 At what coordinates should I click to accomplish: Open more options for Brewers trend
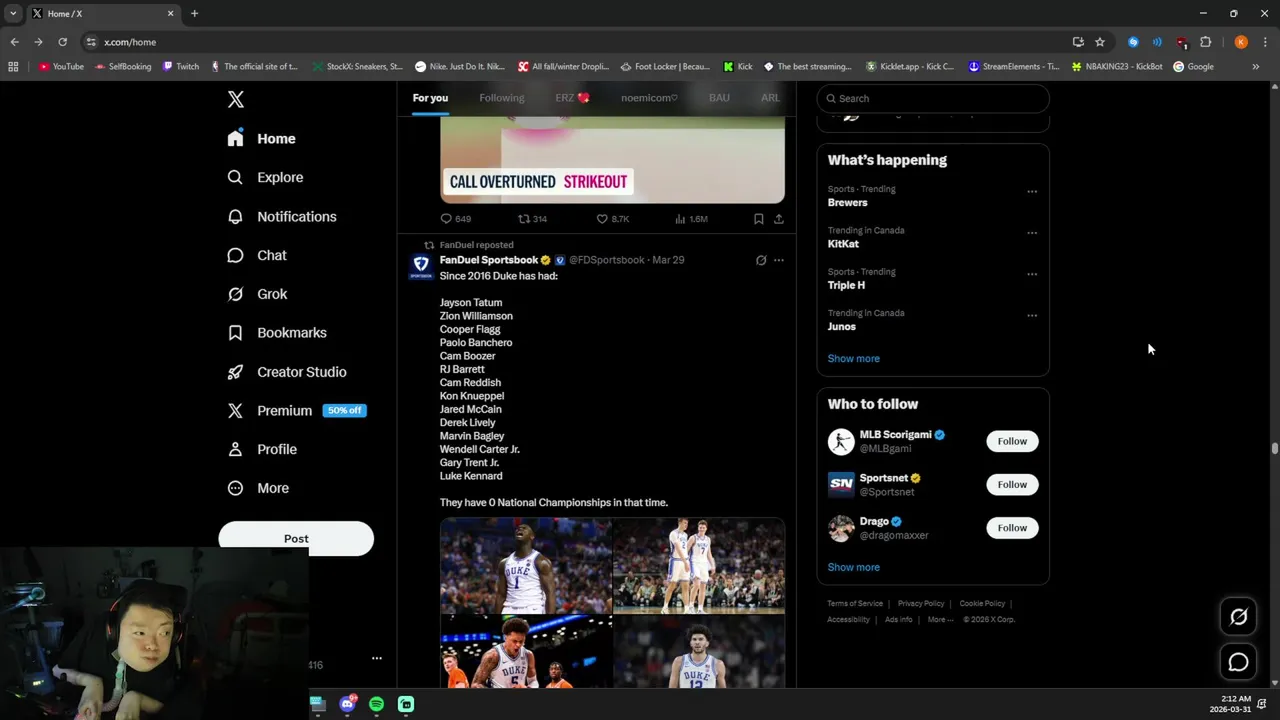click(1032, 192)
